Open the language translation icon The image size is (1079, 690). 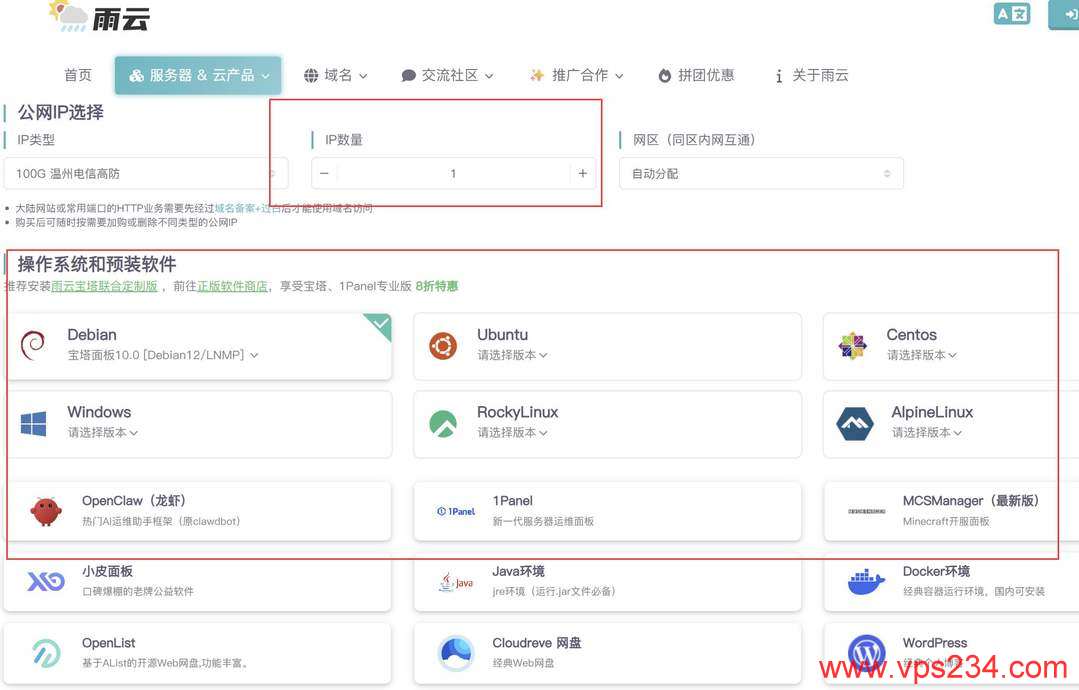pos(1012,14)
